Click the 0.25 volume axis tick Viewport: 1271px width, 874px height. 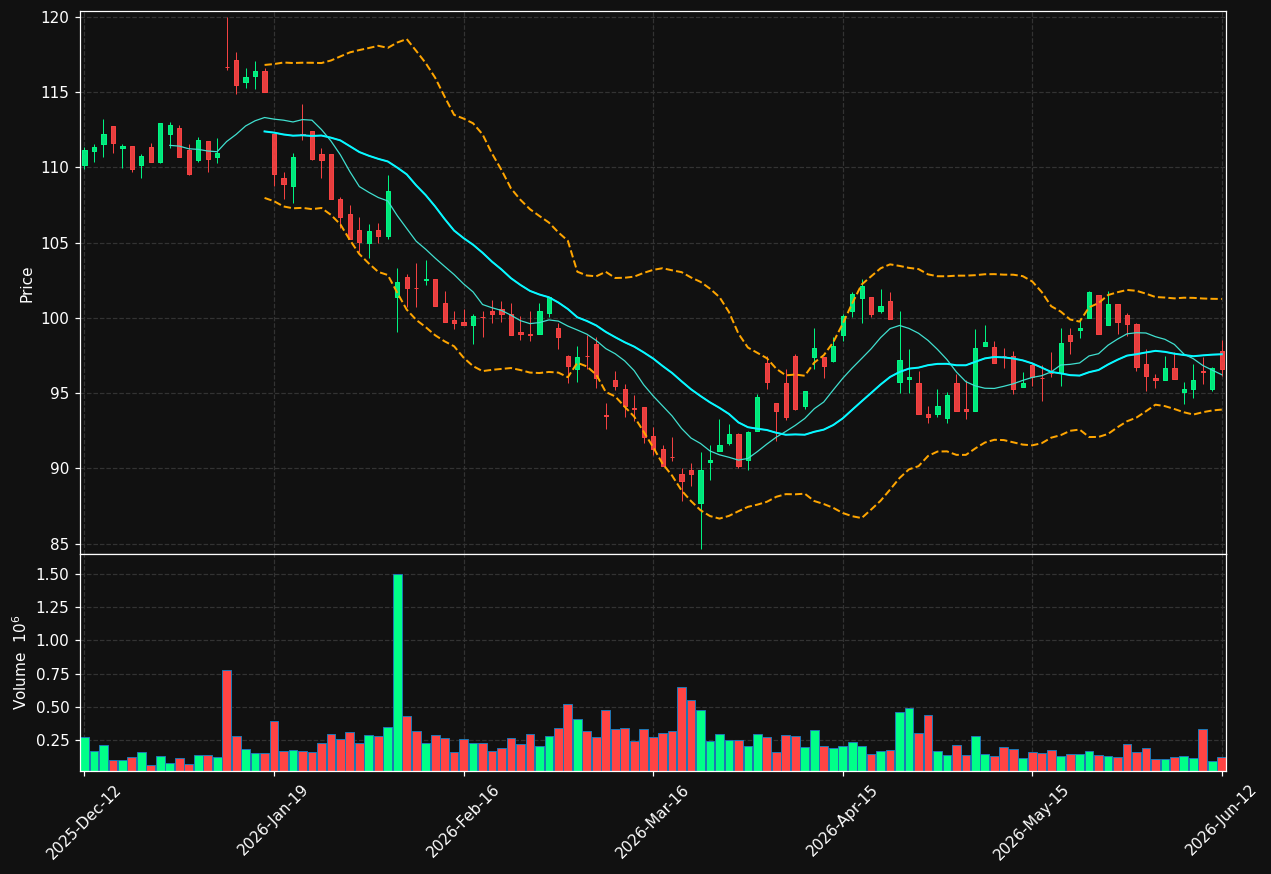click(x=53, y=740)
